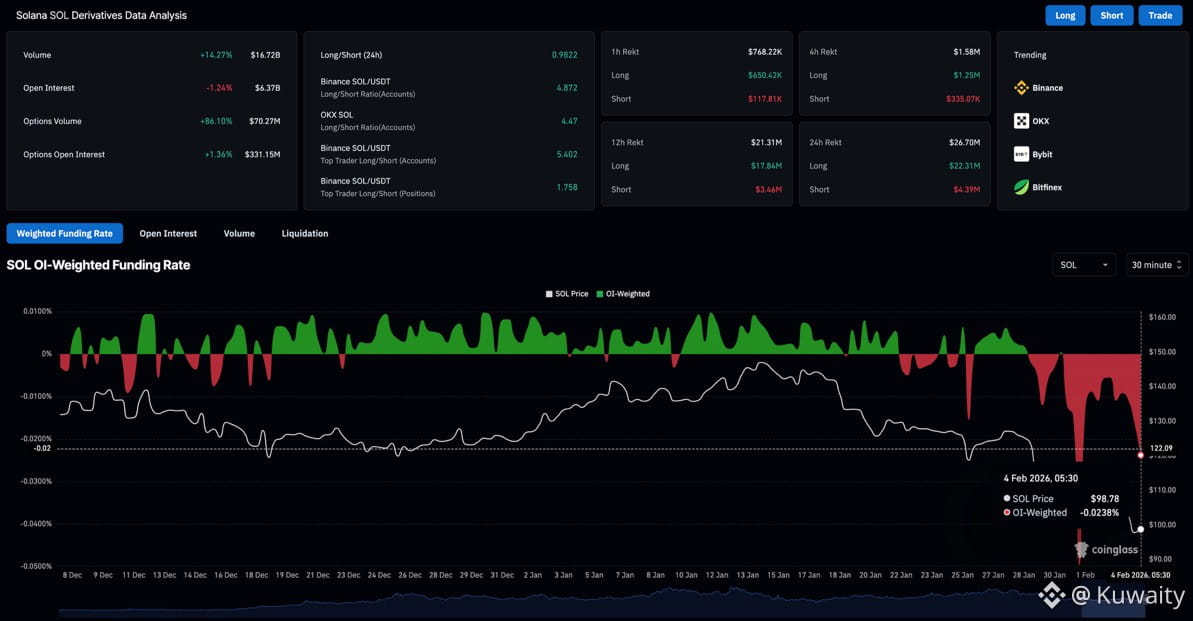Screen dimensions: 1193x621
Task: Expand the 30 minute interval dropdown
Action: tap(1156, 265)
